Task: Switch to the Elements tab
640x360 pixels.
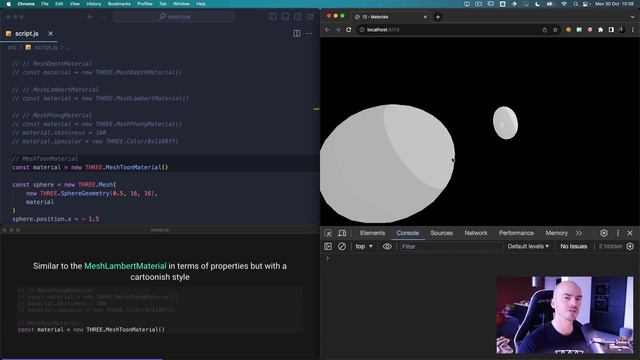Action: pyautogui.click(x=372, y=233)
